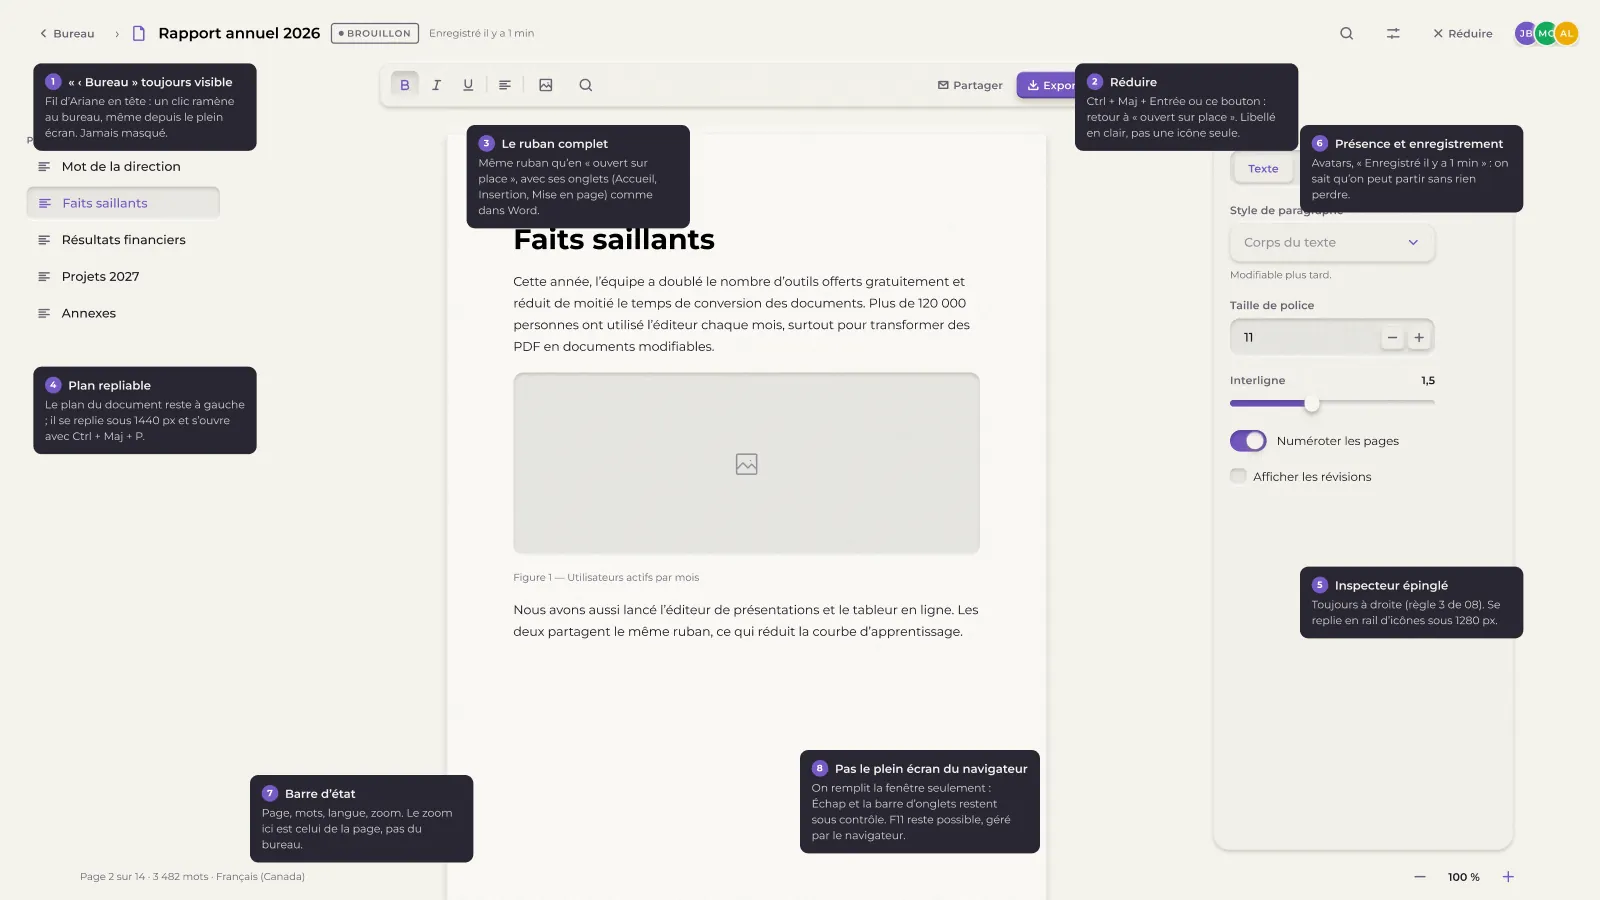Zoom out with the minus icon

[x=1420, y=877]
